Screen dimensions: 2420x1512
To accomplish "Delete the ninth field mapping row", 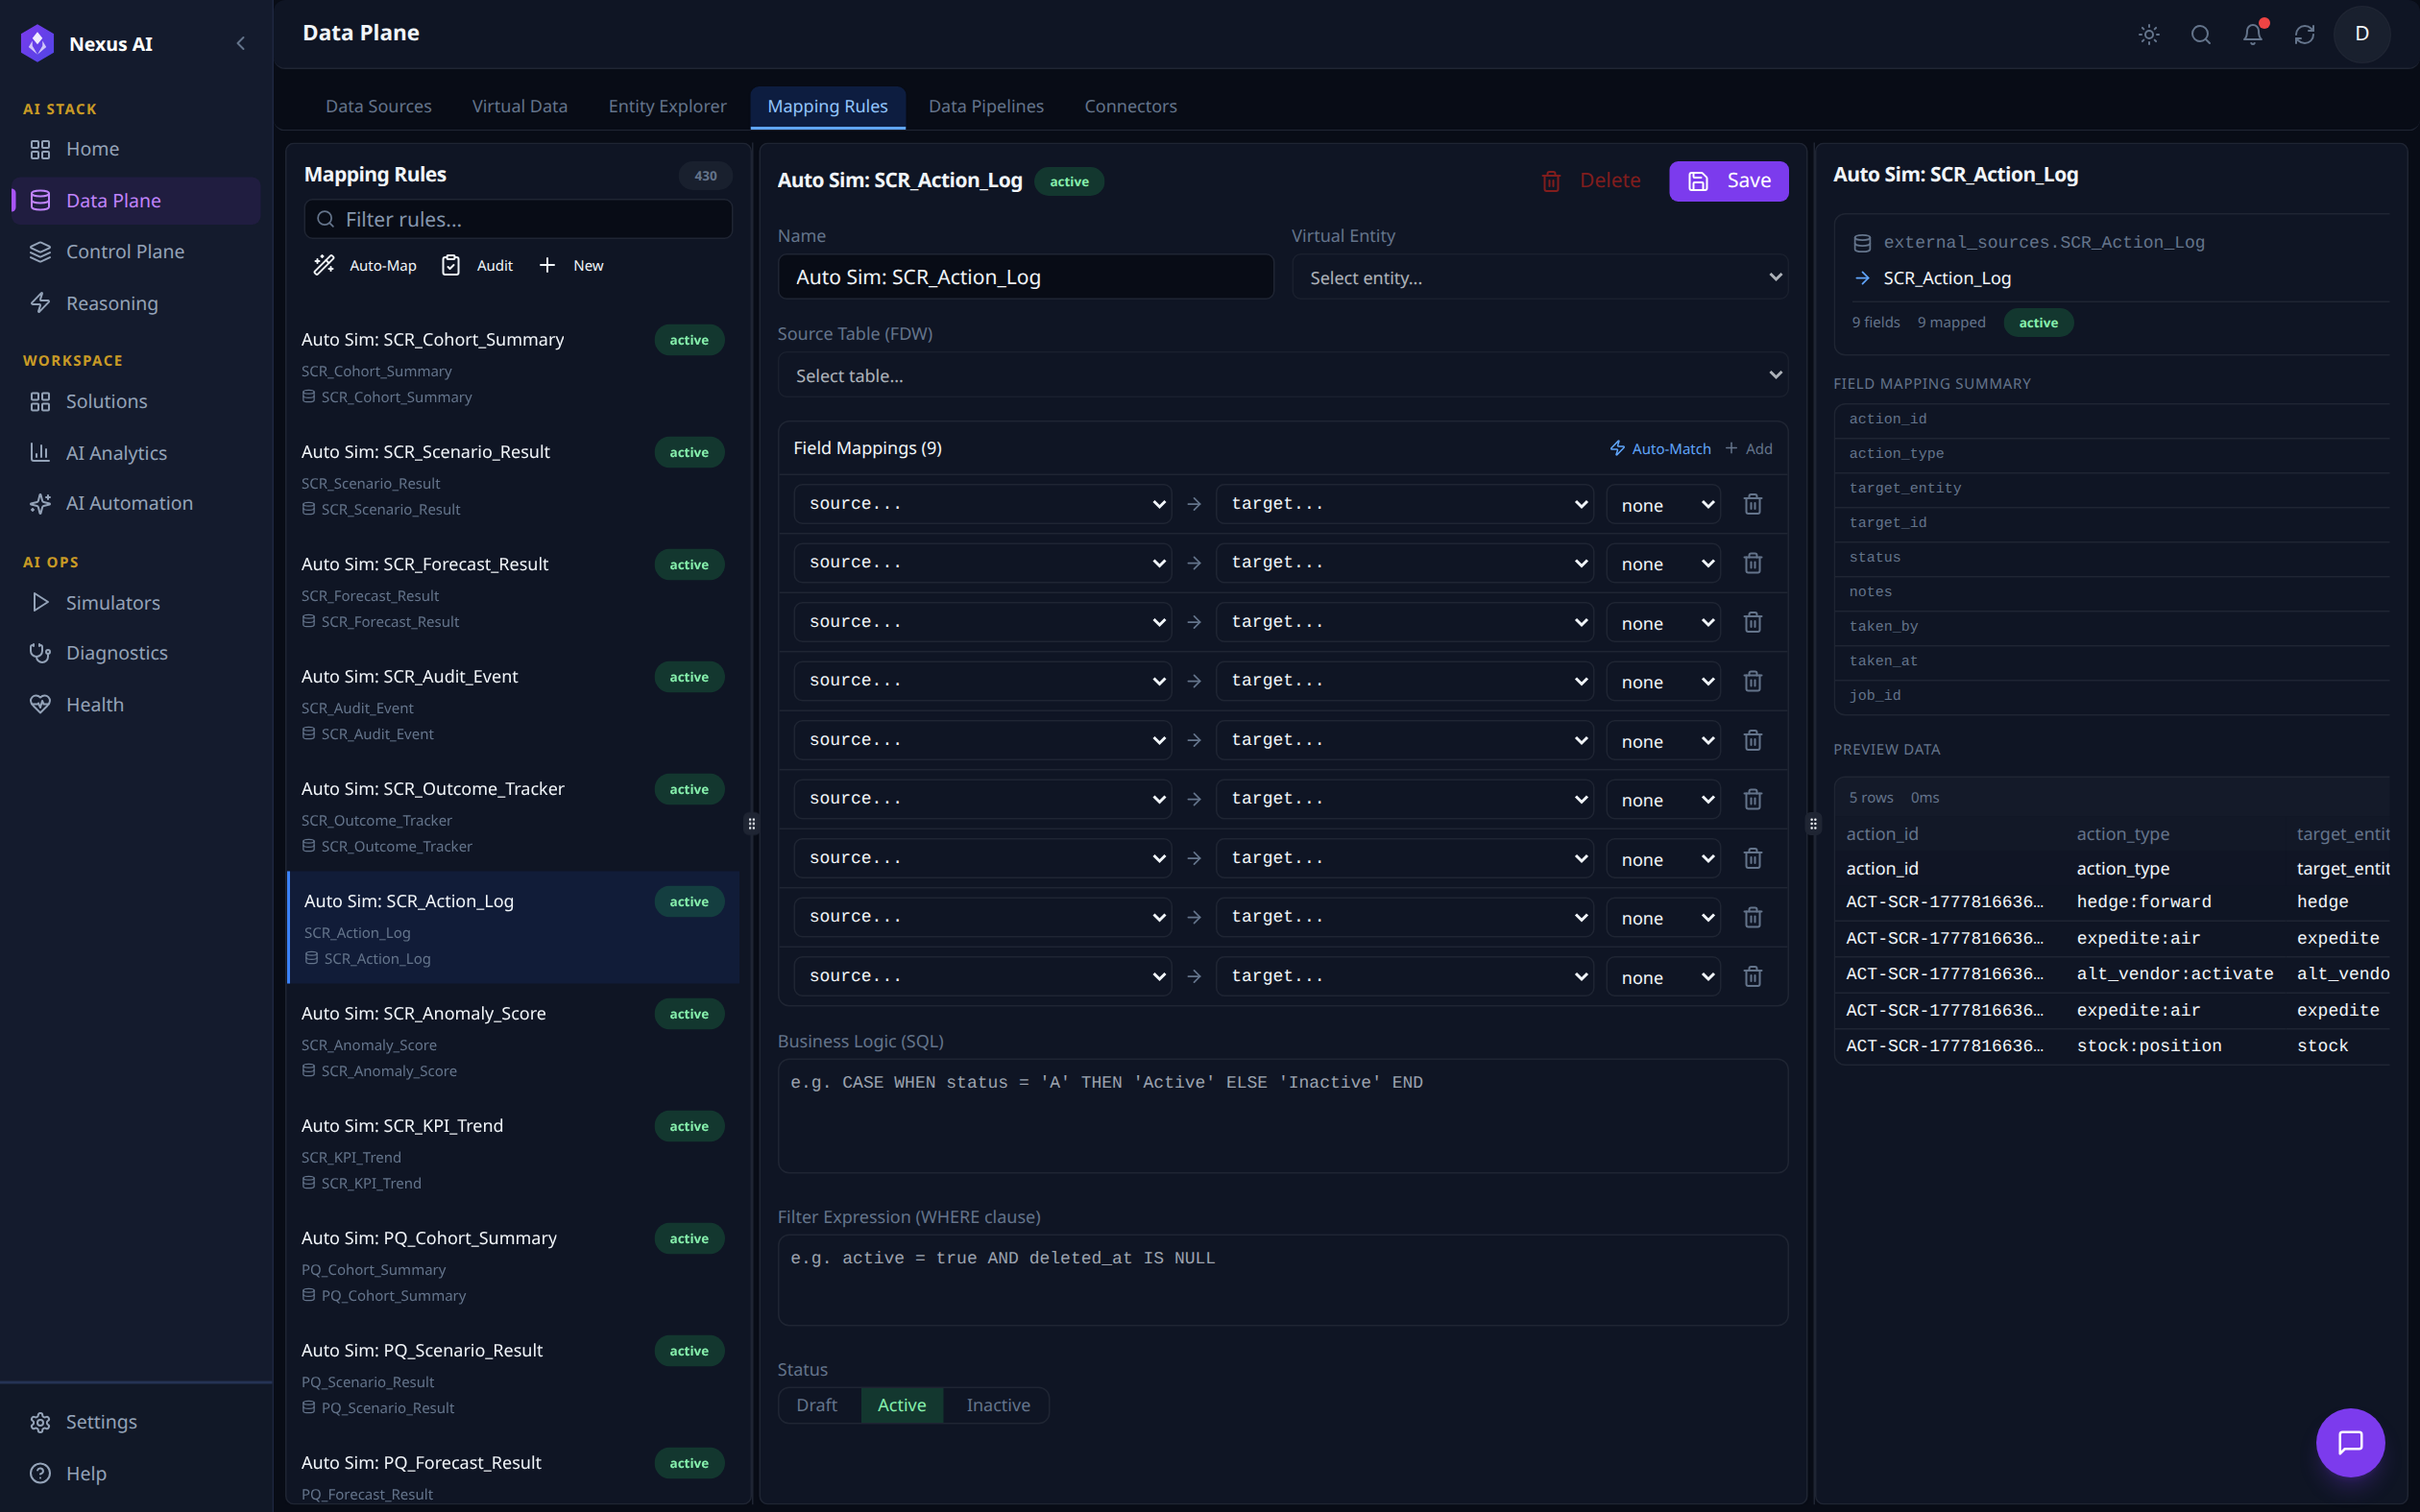I will 1753,976.
